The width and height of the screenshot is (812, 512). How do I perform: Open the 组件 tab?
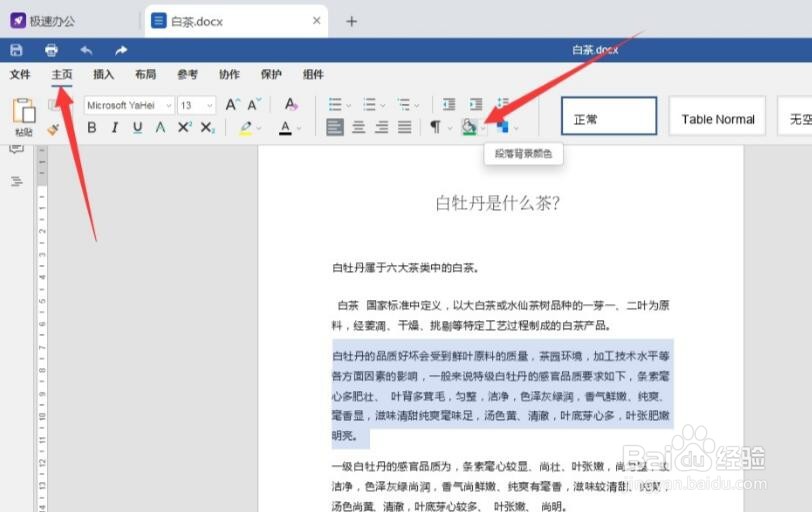[313, 75]
